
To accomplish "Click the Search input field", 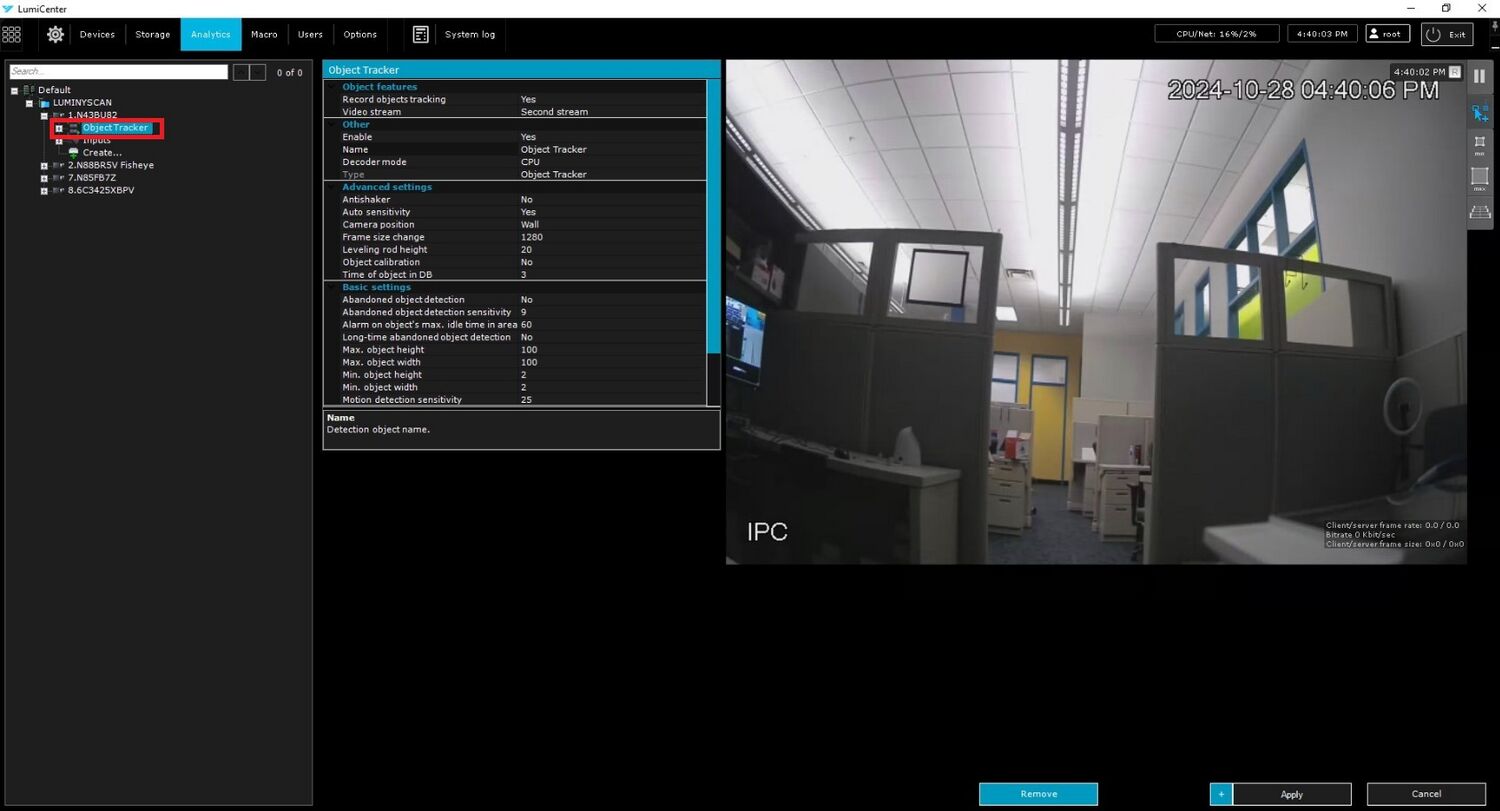I will [118, 71].
